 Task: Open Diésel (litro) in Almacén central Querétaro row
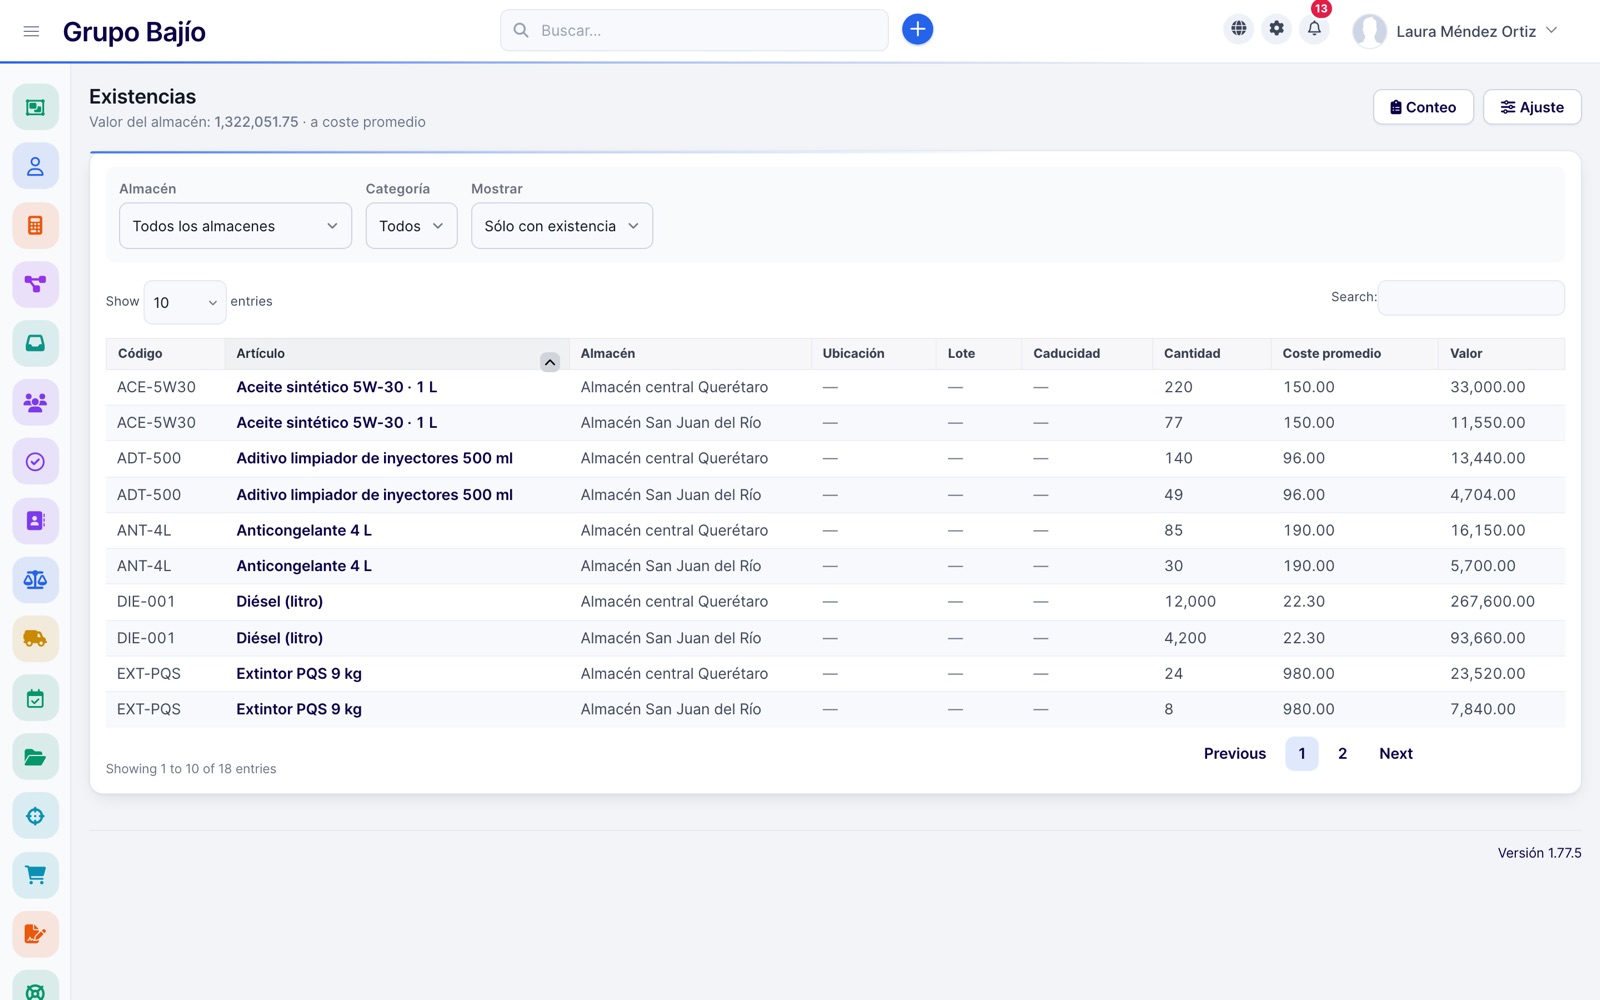[280, 602]
